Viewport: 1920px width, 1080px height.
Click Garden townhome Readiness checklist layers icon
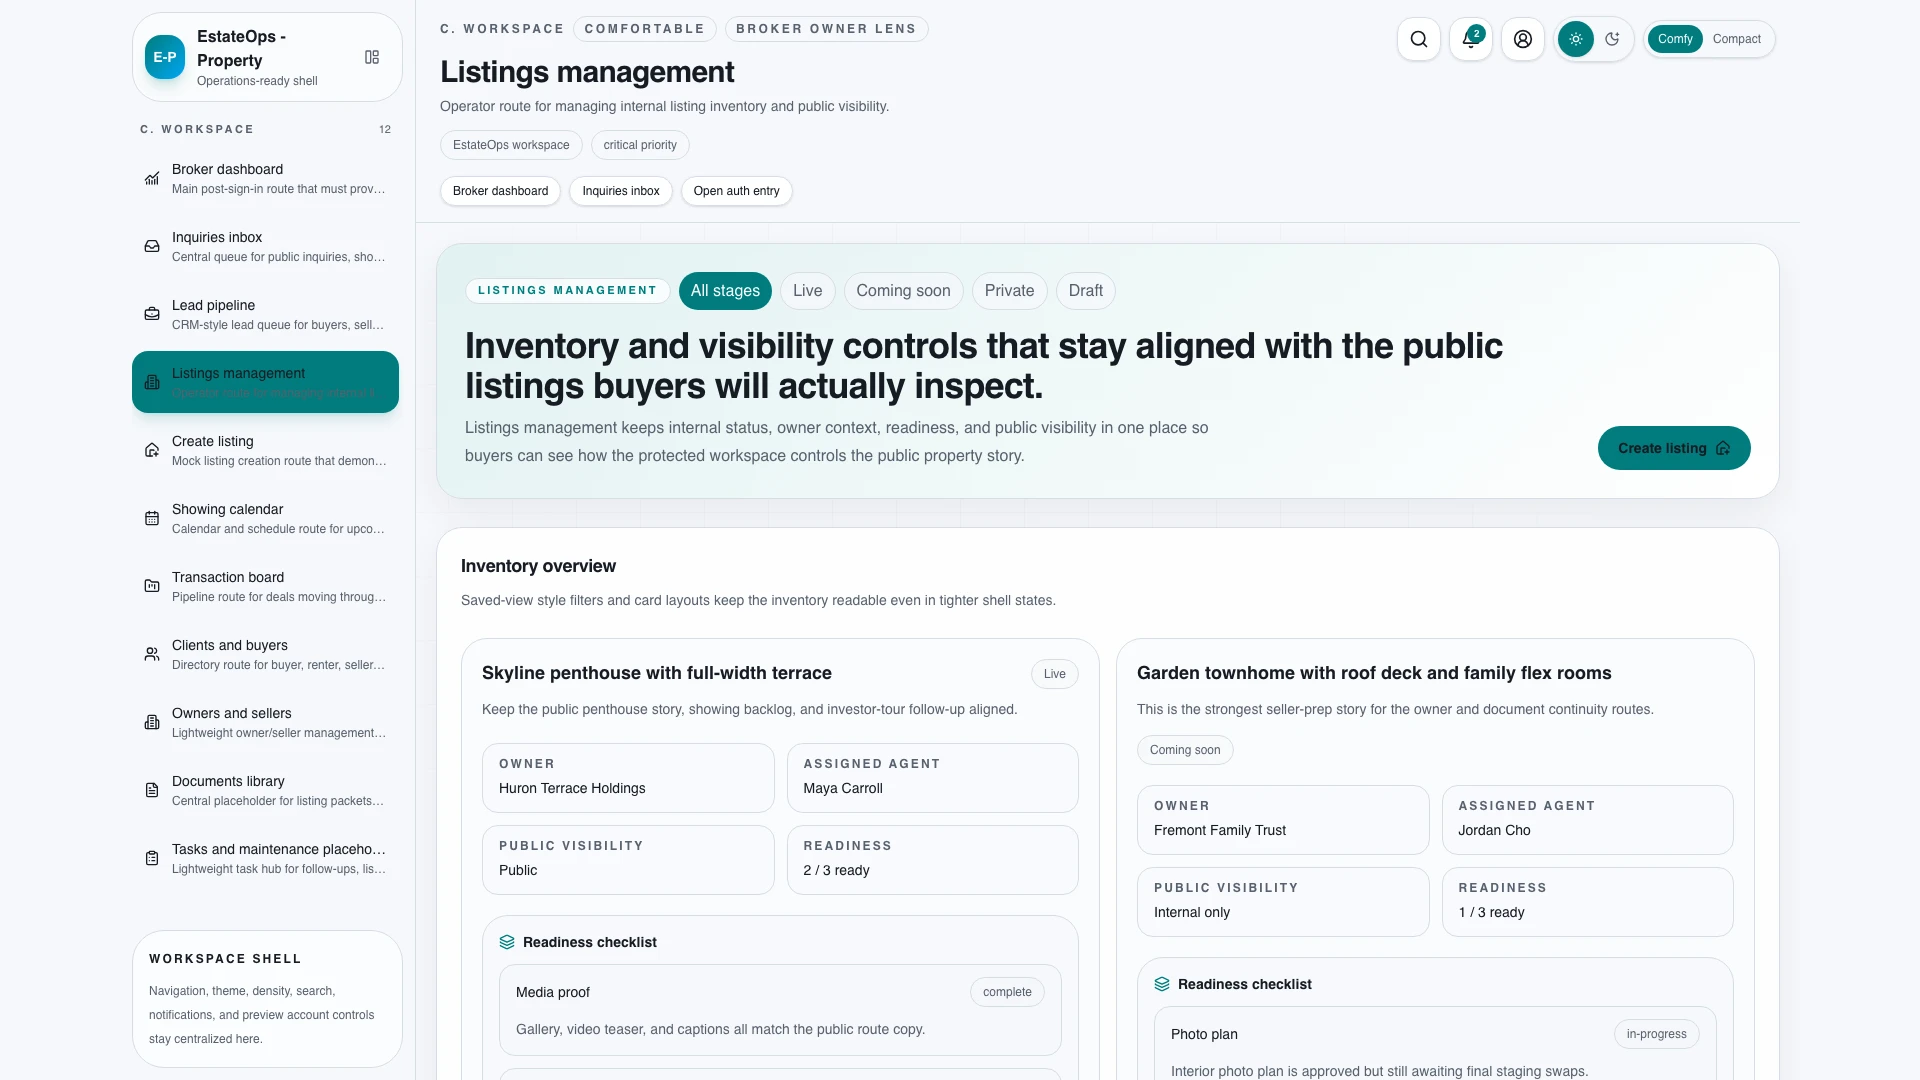pyautogui.click(x=1162, y=984)
